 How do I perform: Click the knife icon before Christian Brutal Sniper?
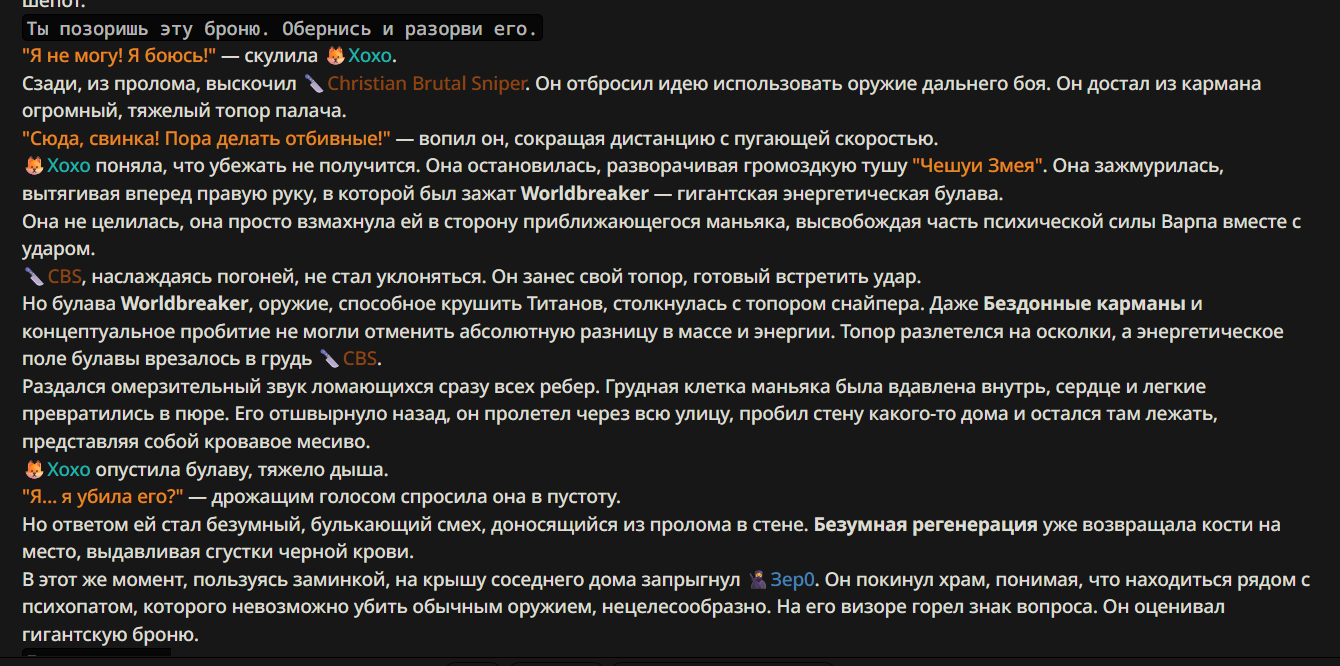(x=314, y=84)
